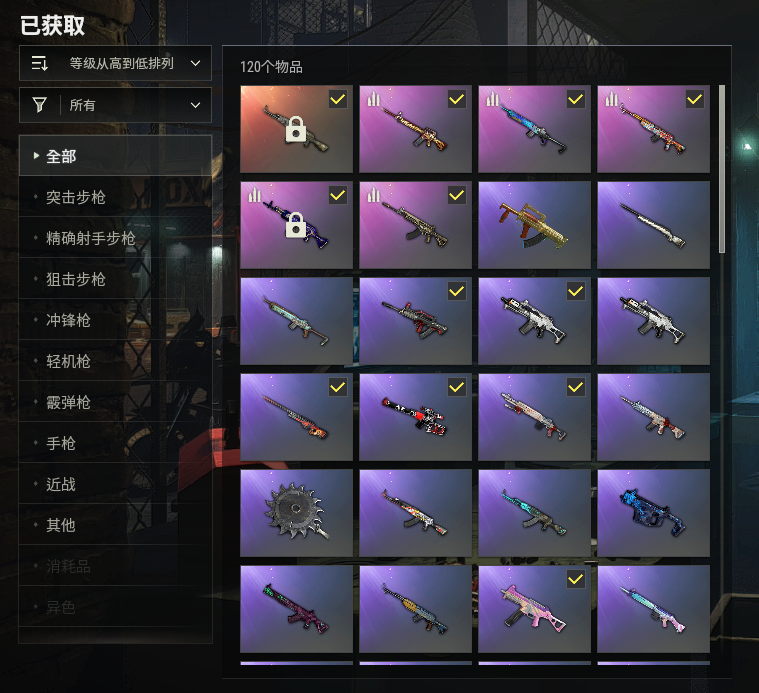Click the sort order icon

(39, 63)
